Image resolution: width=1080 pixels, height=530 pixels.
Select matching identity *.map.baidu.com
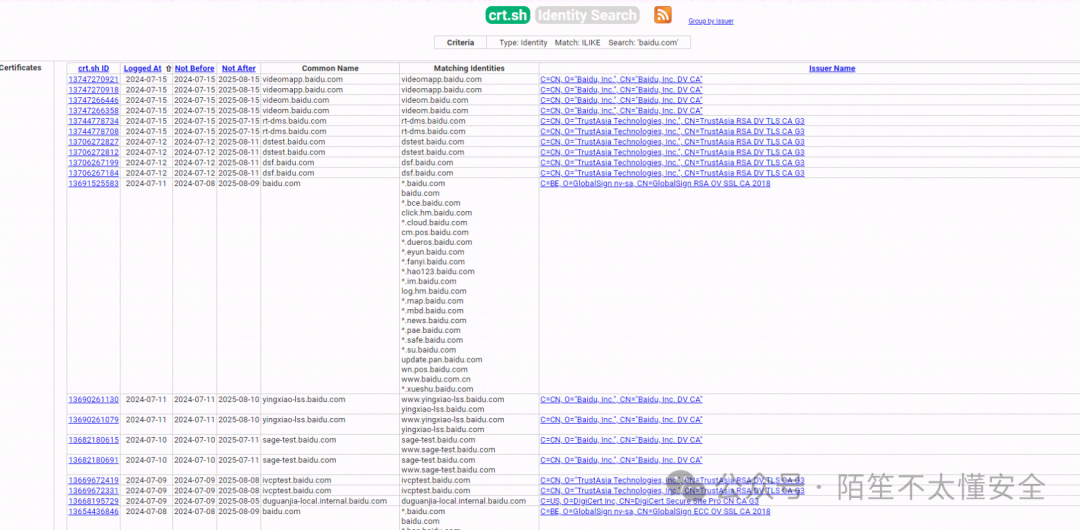pos(433,300)
